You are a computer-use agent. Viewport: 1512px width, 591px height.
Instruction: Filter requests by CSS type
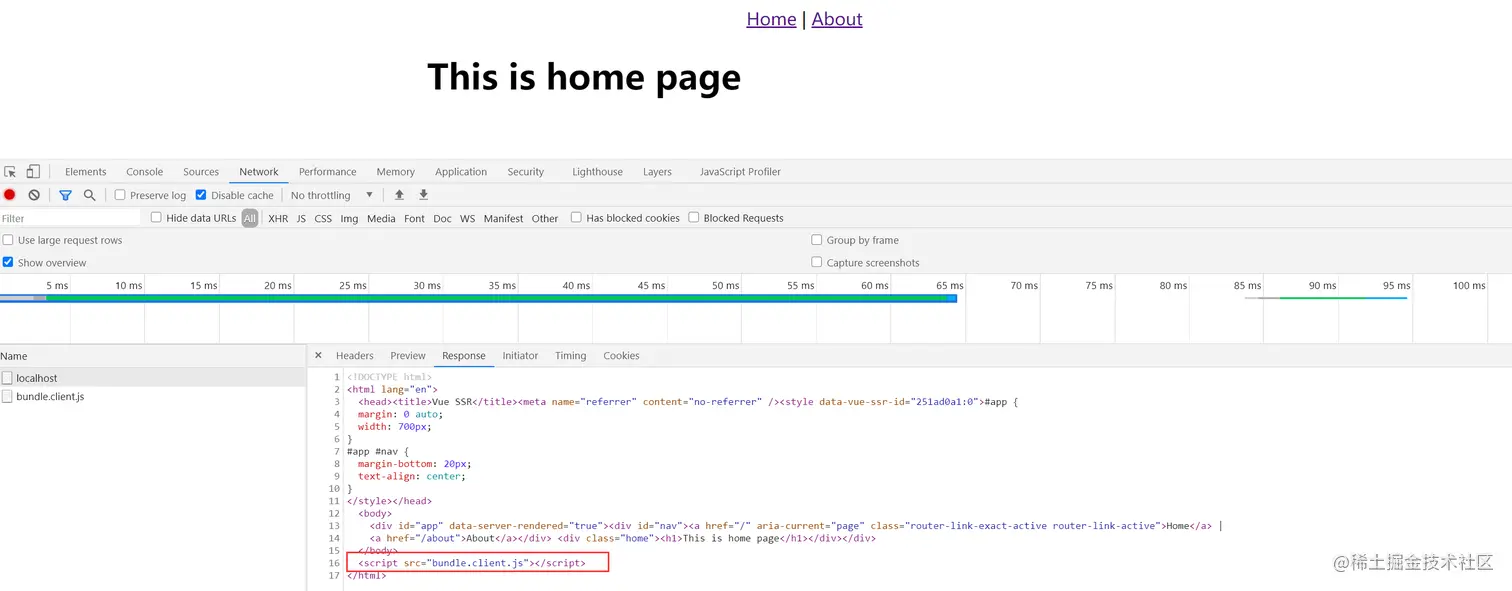[x=323, y=218]
